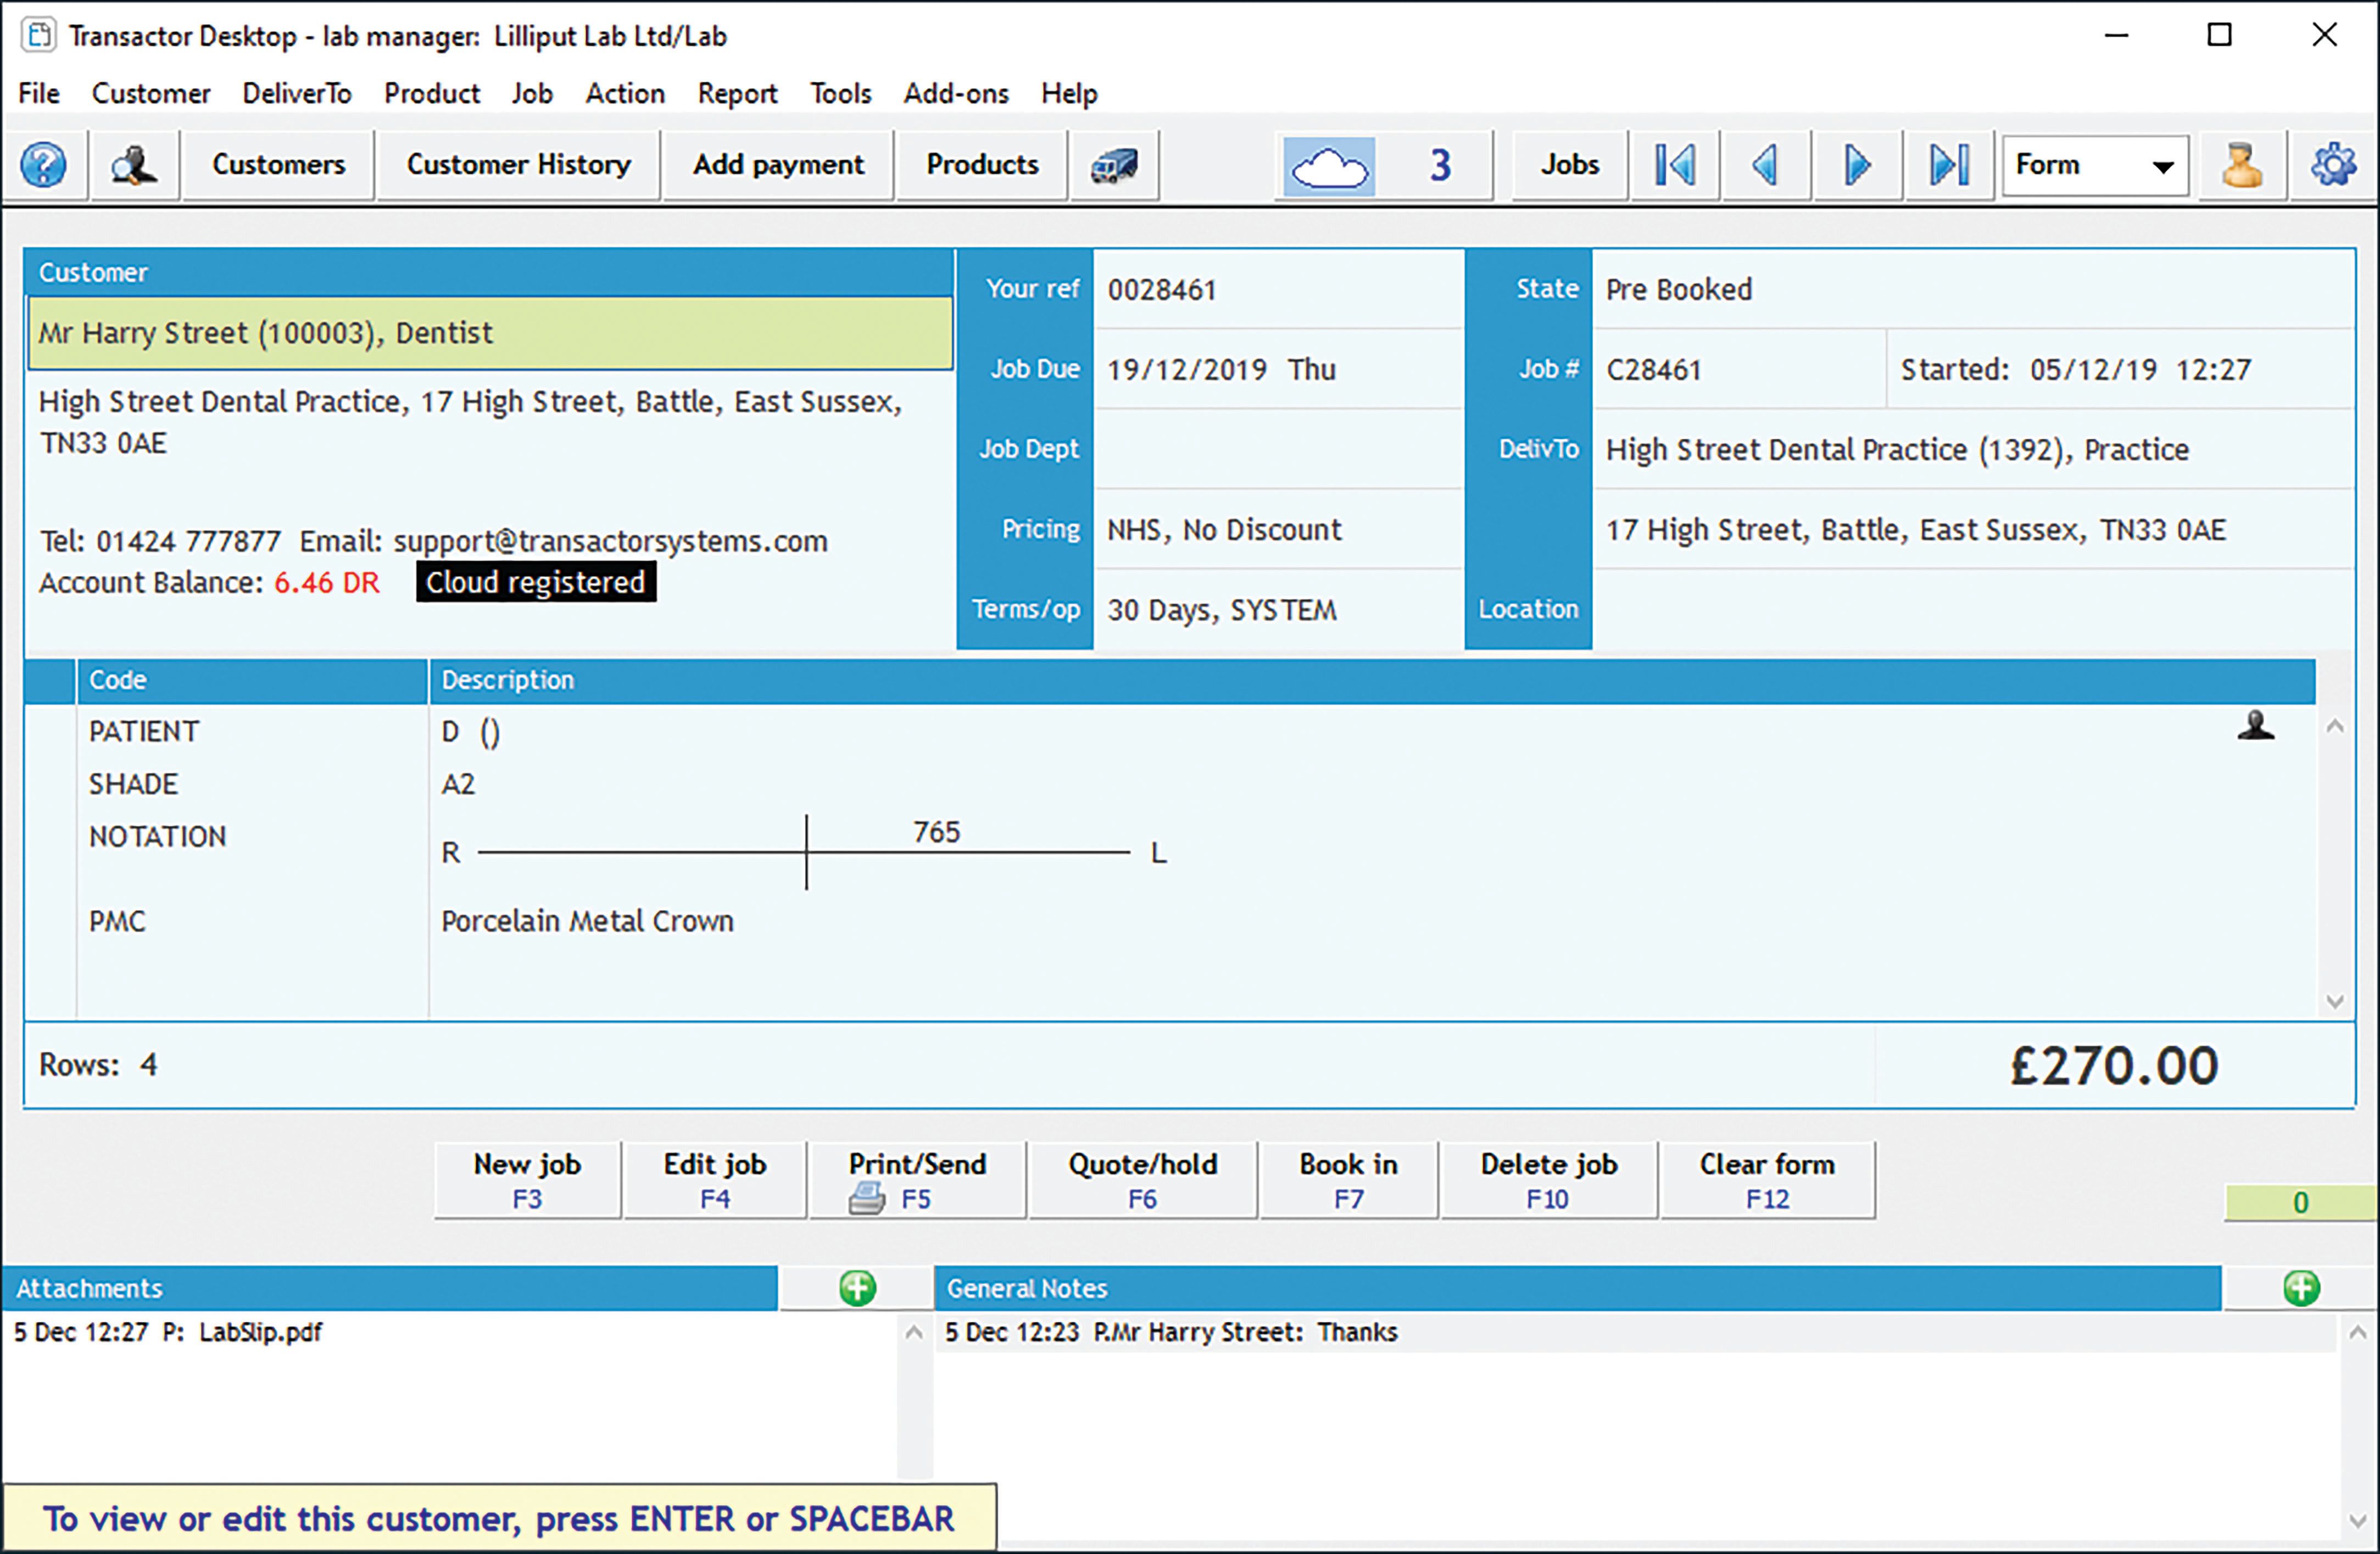Jump to last job record arrow

[1949, 165]
